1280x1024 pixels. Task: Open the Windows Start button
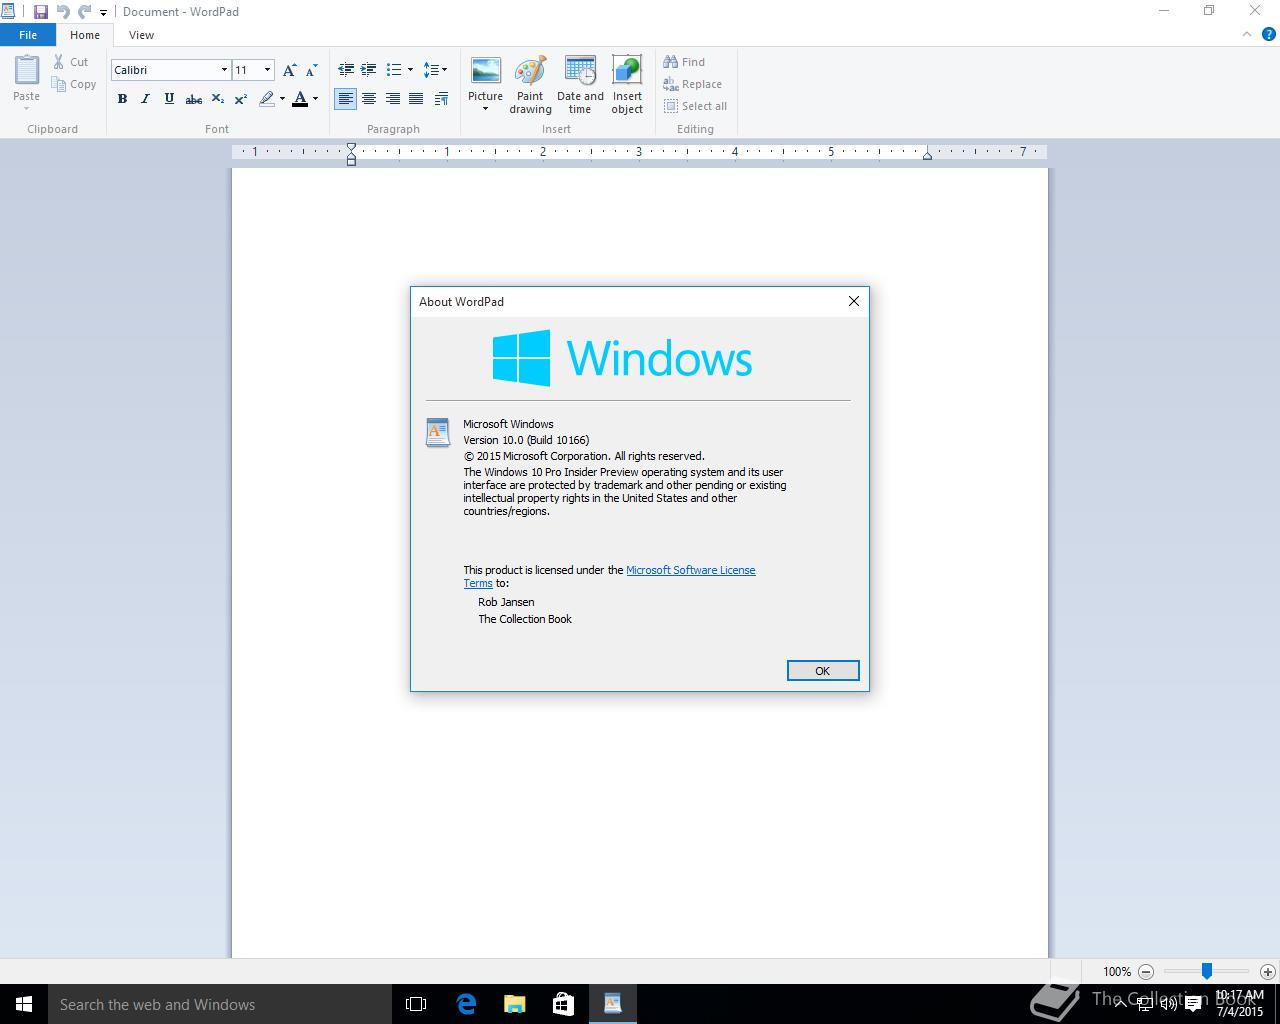[x=24, y=1004]
